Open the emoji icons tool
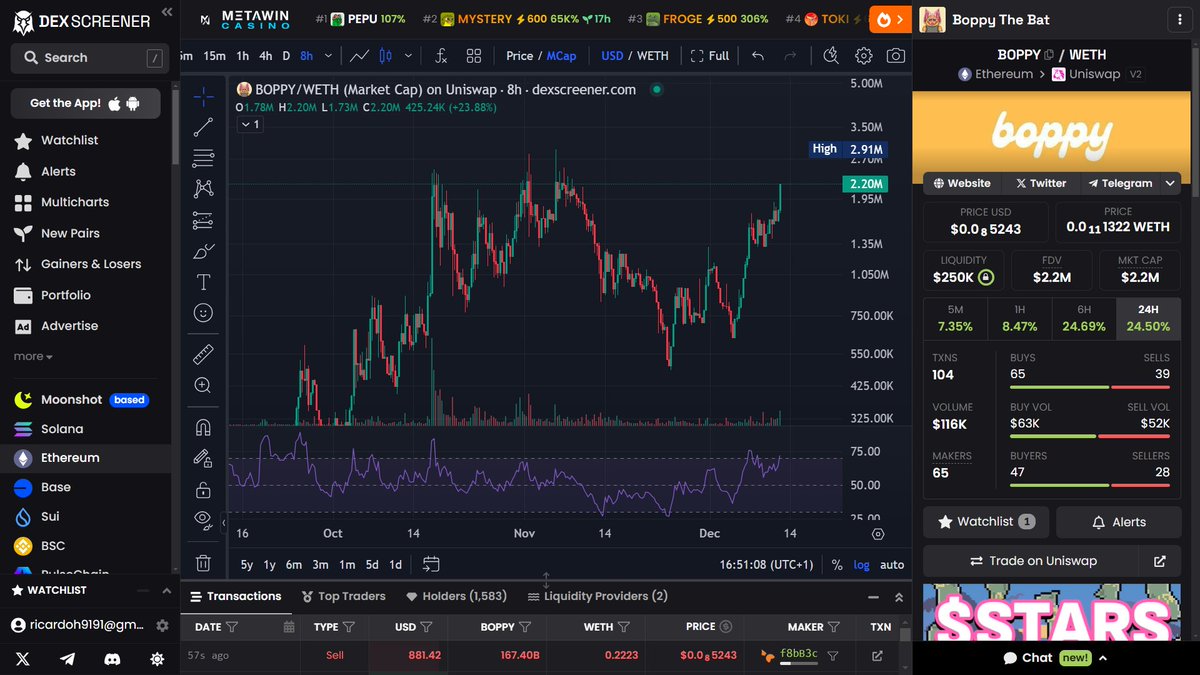Screen dimensions: 1200x675 pyautogui.click(x=203, y=313)
